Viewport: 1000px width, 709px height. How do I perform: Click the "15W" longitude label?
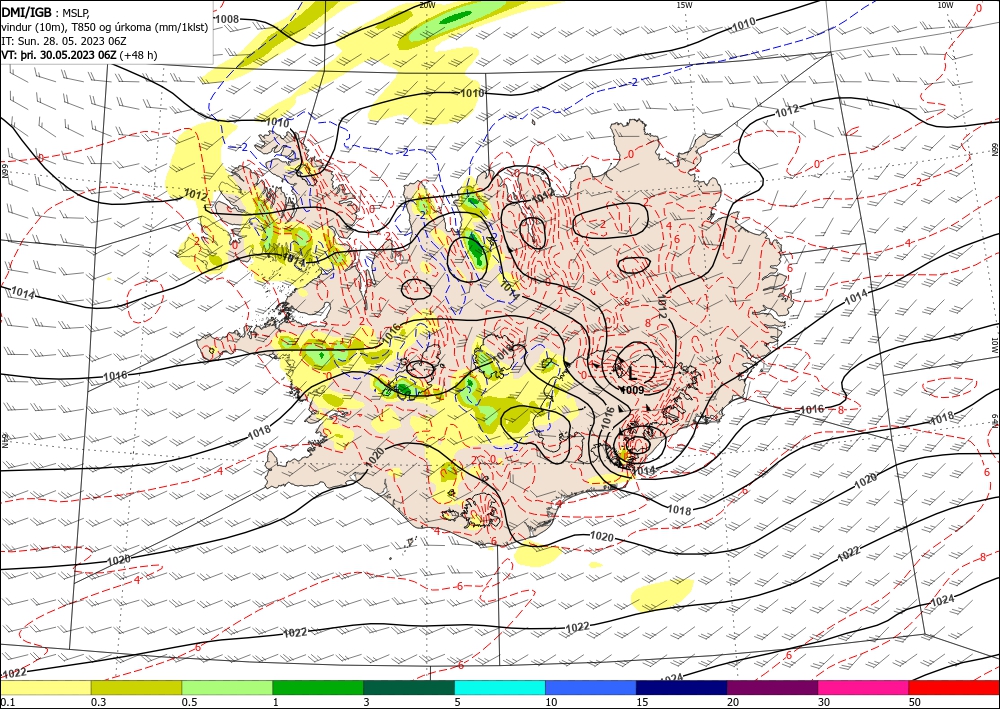pyautogui.click(x=684, y=5)
